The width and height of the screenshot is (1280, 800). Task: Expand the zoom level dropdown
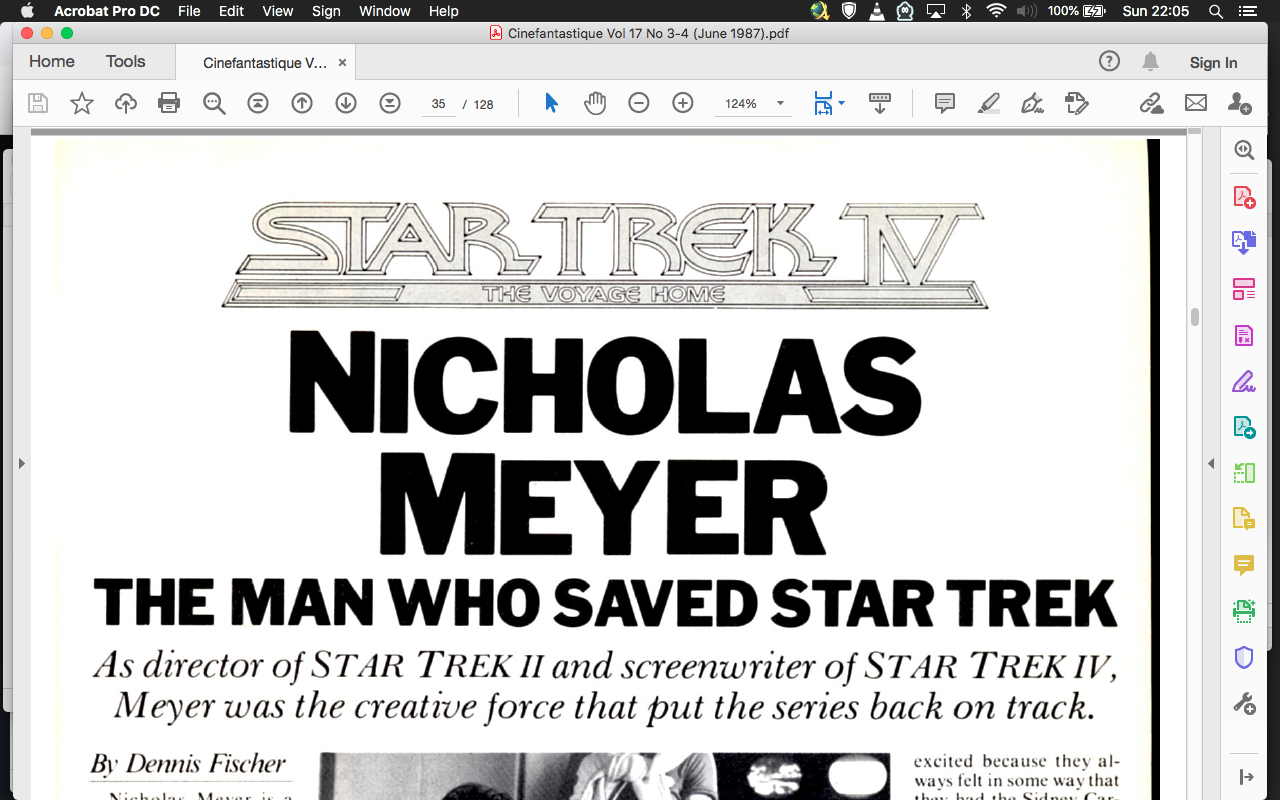tap(780, 103)
